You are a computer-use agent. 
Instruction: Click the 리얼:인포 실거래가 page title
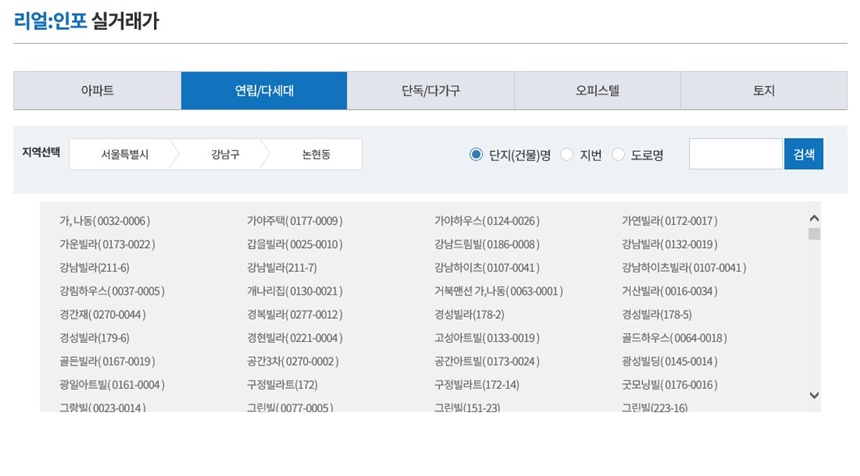[x=86, y=21]
